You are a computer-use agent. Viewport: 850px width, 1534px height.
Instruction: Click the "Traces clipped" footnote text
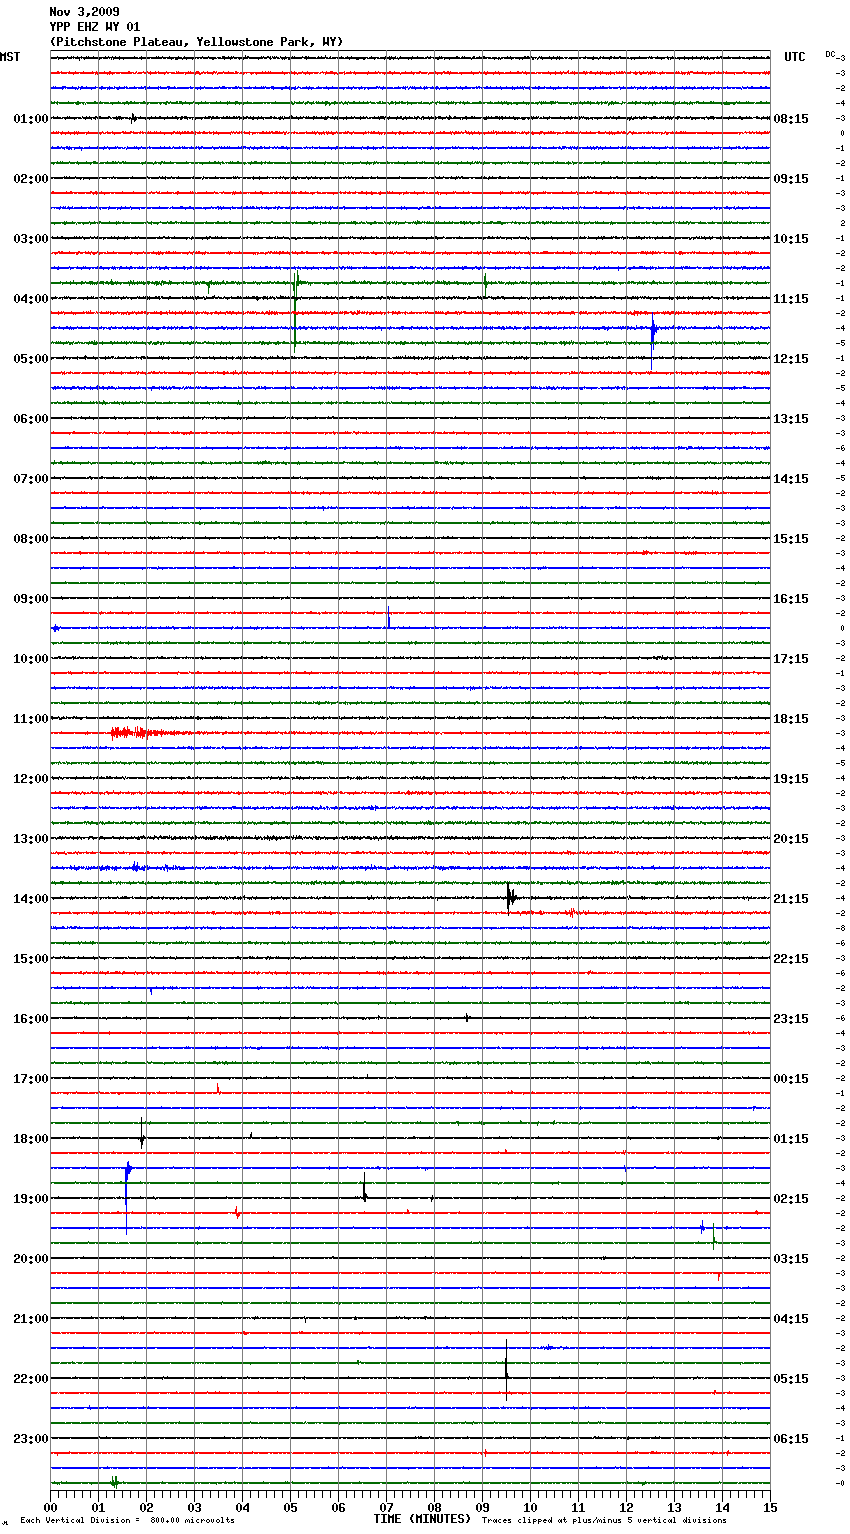pos(604,1521)
